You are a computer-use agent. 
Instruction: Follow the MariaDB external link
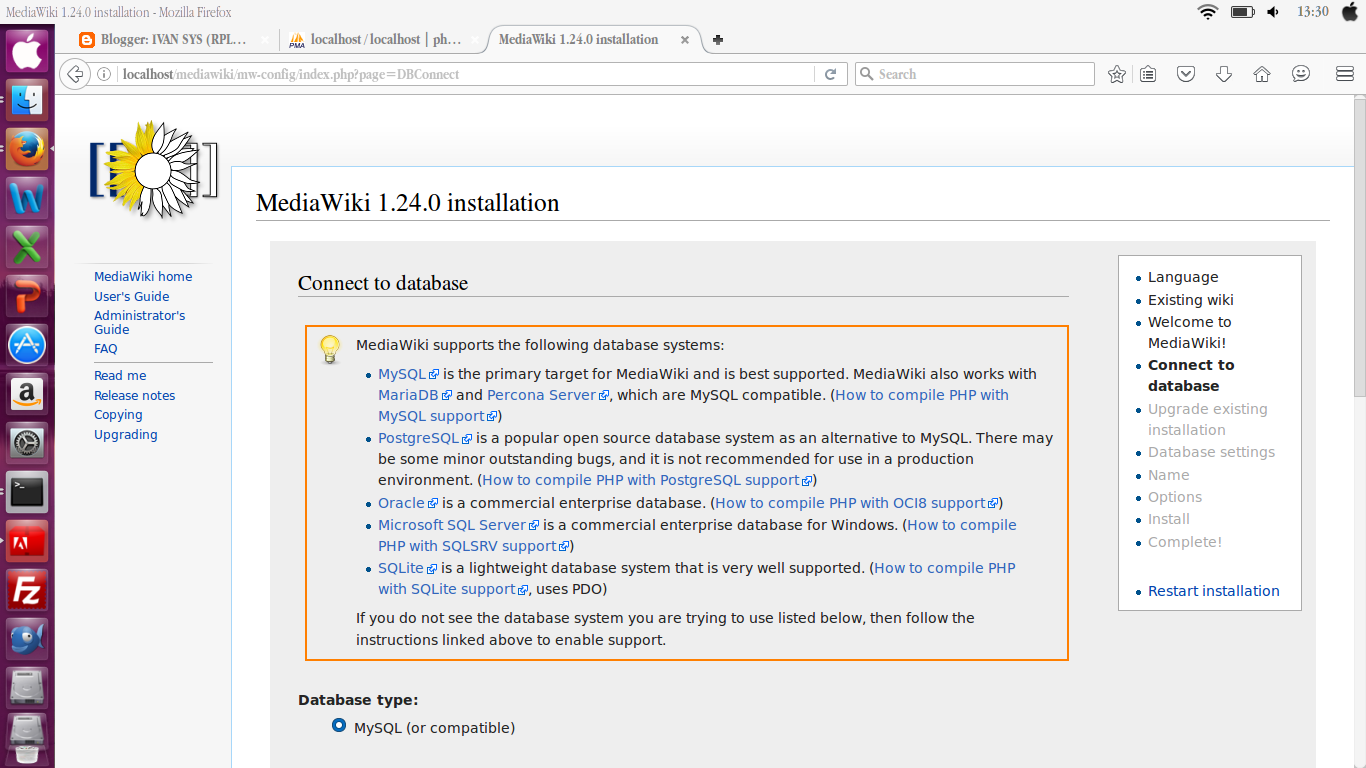[415, 395]
